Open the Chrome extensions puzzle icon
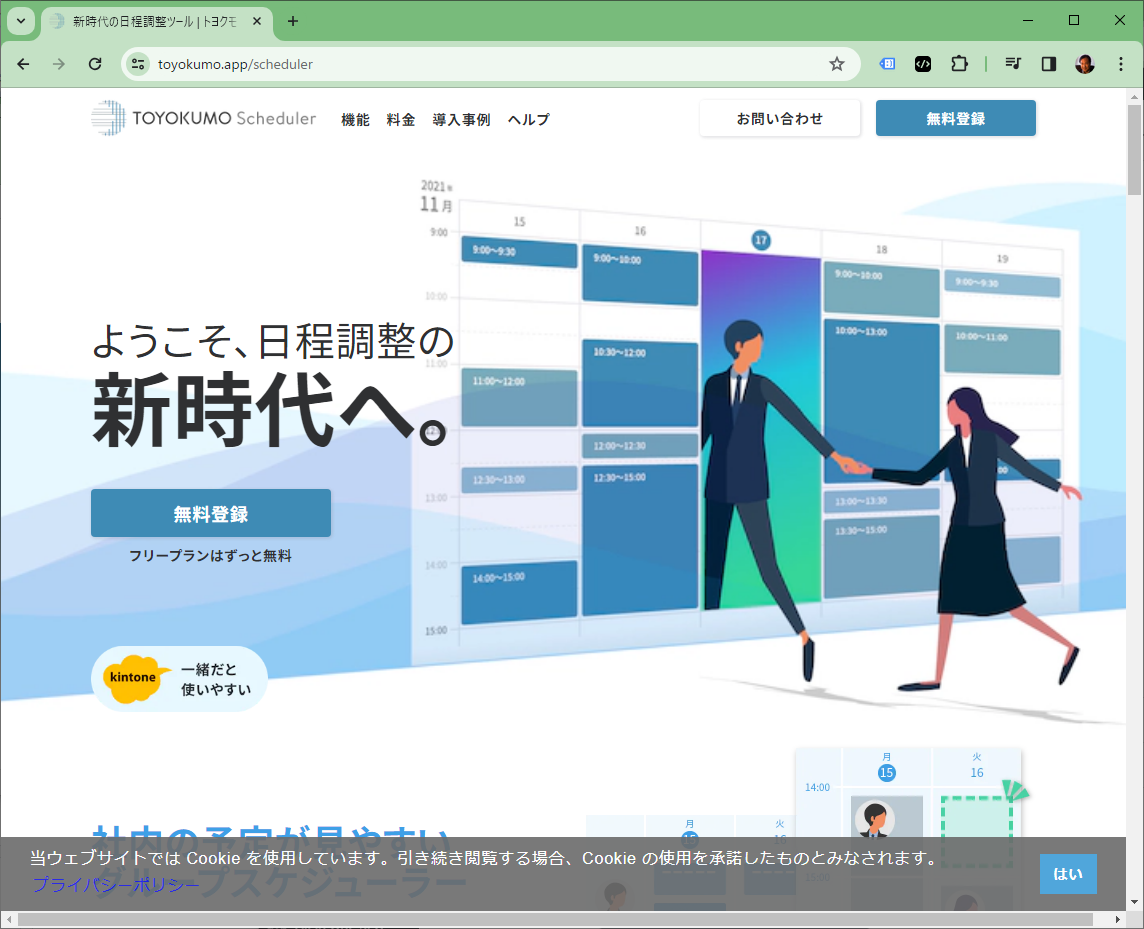 click(959, 64)
